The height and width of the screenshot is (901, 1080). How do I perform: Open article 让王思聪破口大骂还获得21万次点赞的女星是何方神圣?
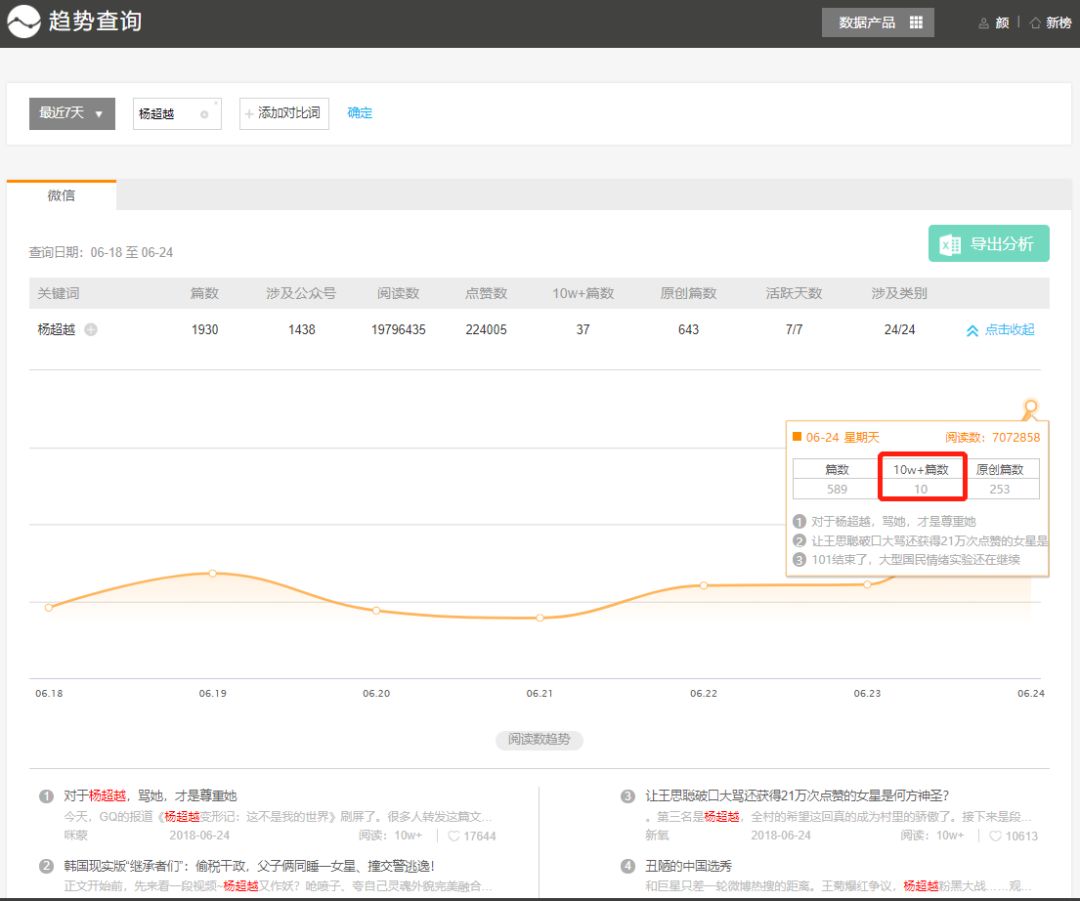[x=796, y=796]
